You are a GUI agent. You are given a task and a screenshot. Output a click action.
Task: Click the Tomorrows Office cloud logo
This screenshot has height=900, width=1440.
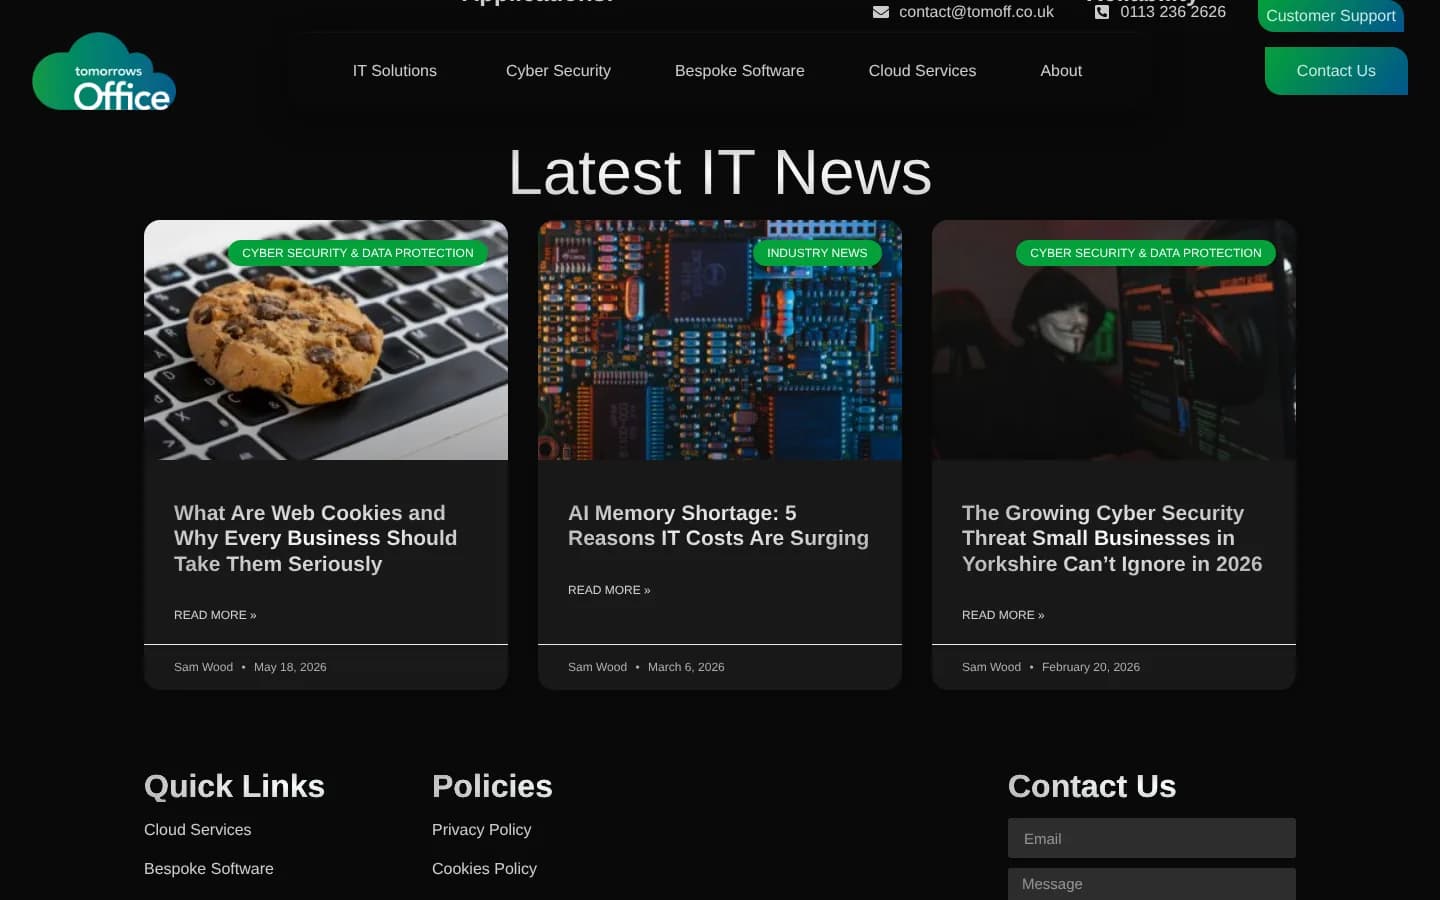(x=104, y=72)
